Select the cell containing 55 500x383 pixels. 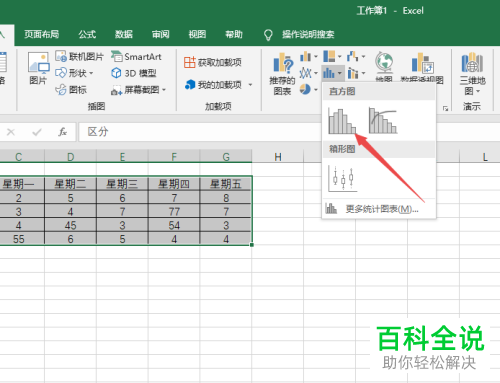point(19,239)
